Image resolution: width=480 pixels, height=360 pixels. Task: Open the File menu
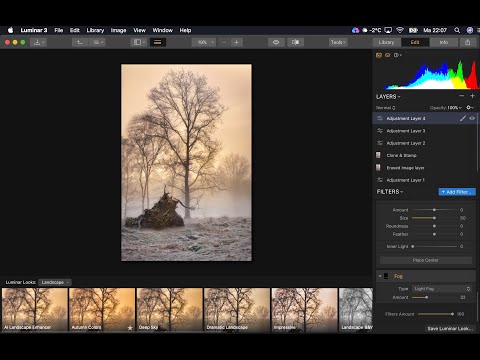[x=59, y=30]
